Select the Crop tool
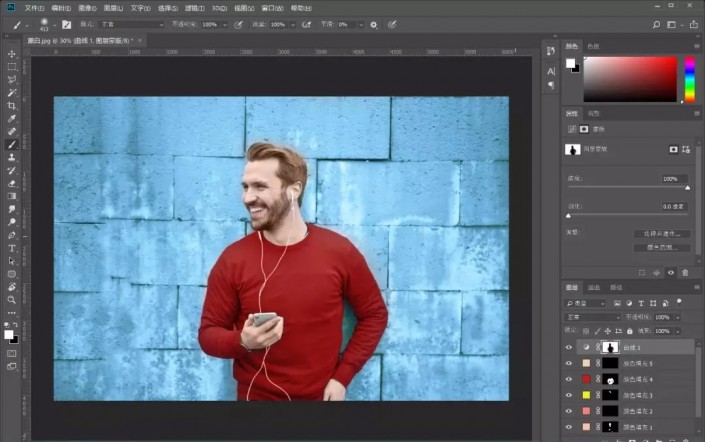 pyautogui.click(x=12, y=106)
